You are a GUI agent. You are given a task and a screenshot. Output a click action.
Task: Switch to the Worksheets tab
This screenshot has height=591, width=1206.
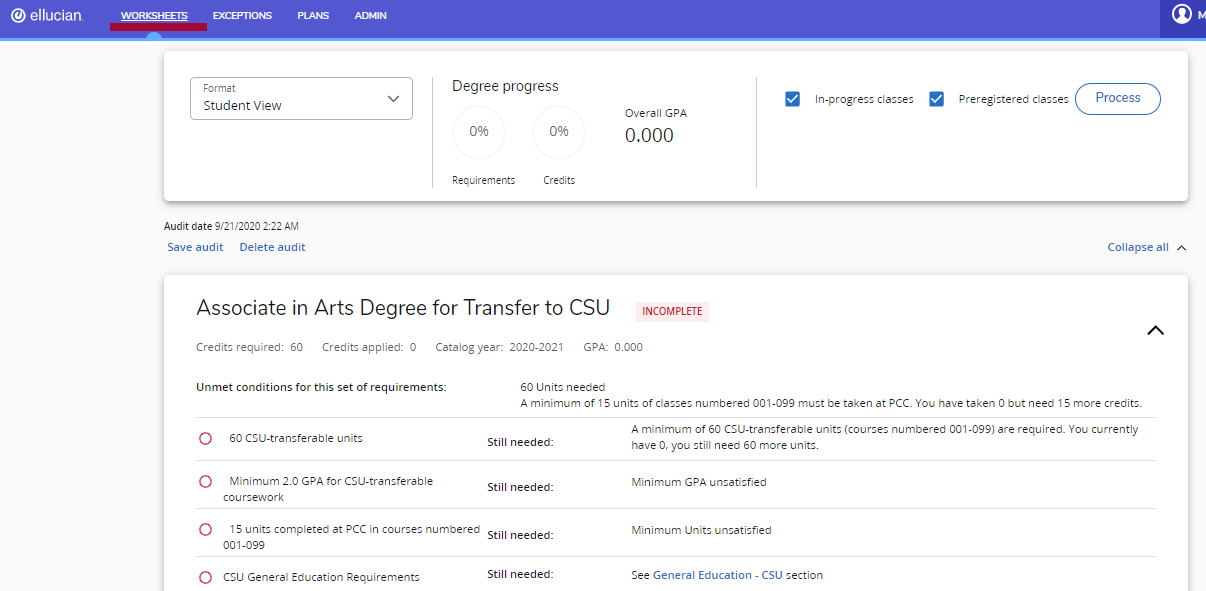click(154, 16)
